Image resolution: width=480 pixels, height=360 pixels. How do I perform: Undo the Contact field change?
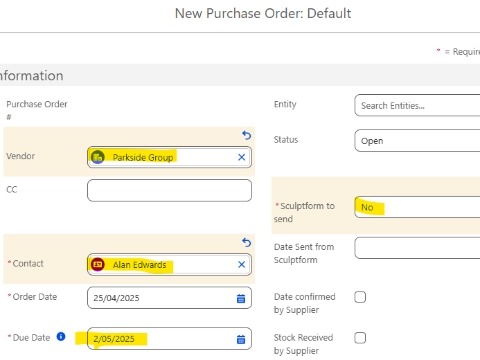[247, 242]
